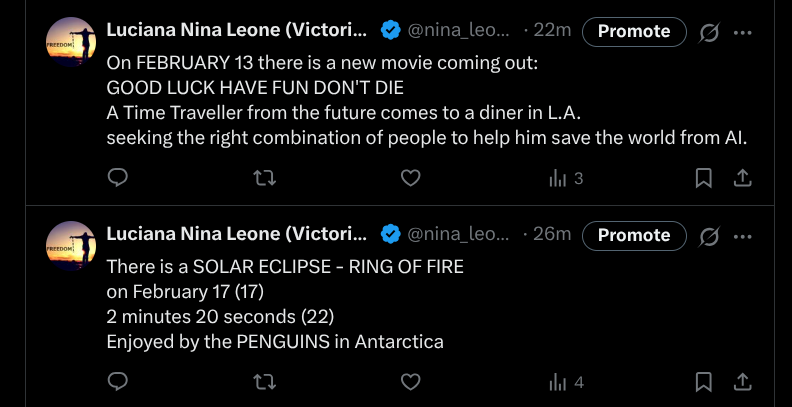Promote the movie tweet
The width and height of the screenshot is (792, 407).
[634, 31]
